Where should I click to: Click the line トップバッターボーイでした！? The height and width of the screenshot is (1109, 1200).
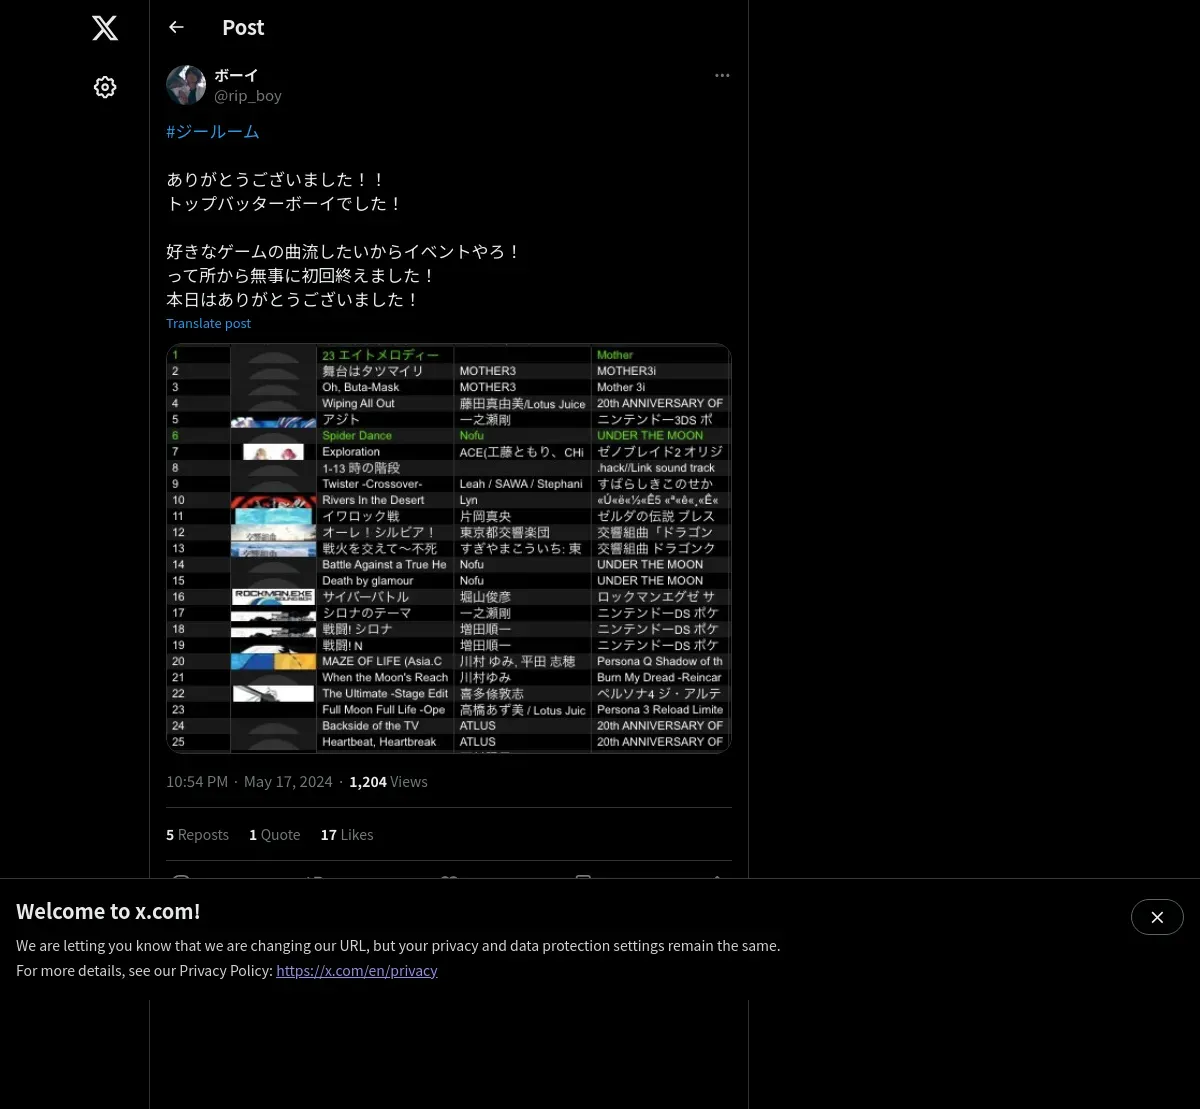284,204
